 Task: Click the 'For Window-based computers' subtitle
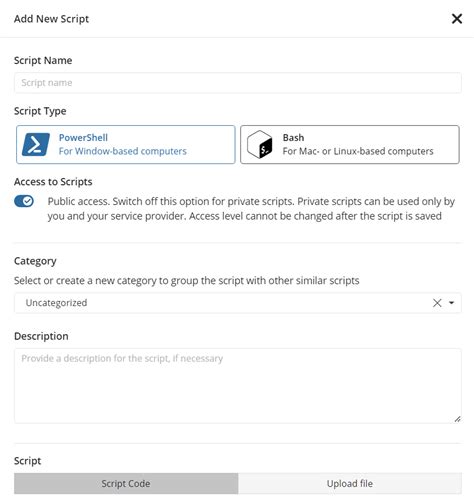pyautogui.click(x=123, y=151)
